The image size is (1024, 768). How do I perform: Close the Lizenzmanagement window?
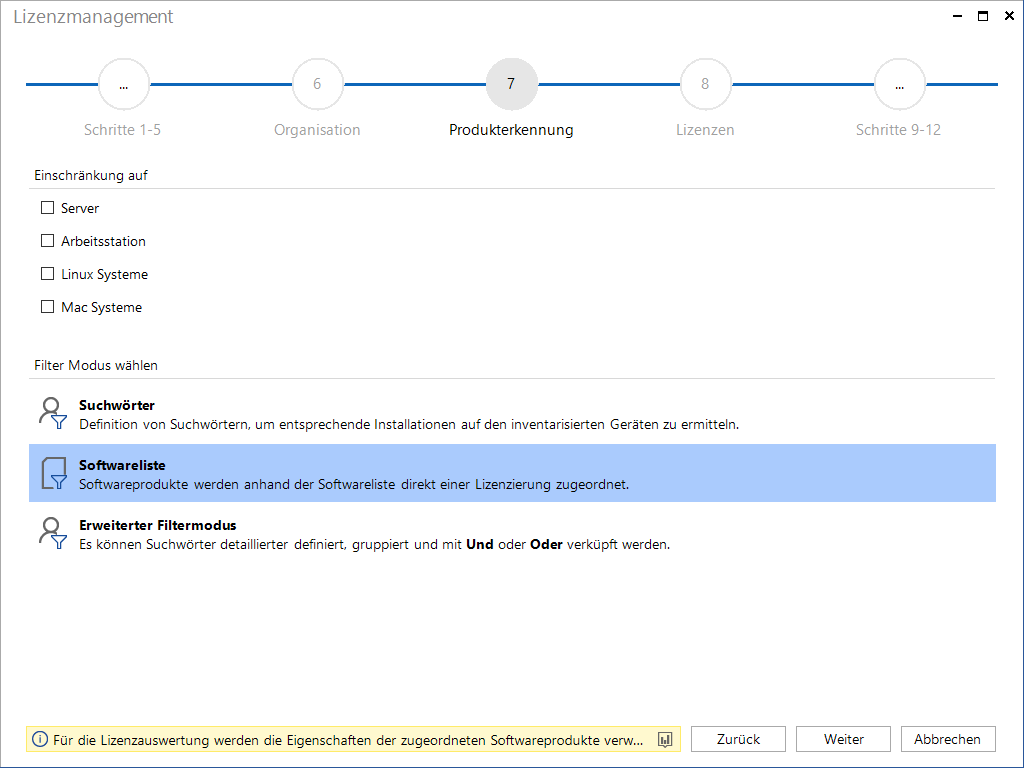[1009, 16]
